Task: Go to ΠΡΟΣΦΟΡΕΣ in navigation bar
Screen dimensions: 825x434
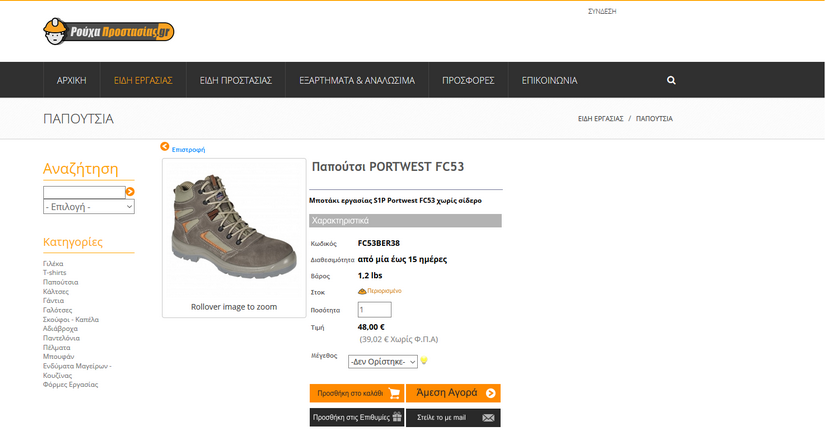Action: pos(468,80)
